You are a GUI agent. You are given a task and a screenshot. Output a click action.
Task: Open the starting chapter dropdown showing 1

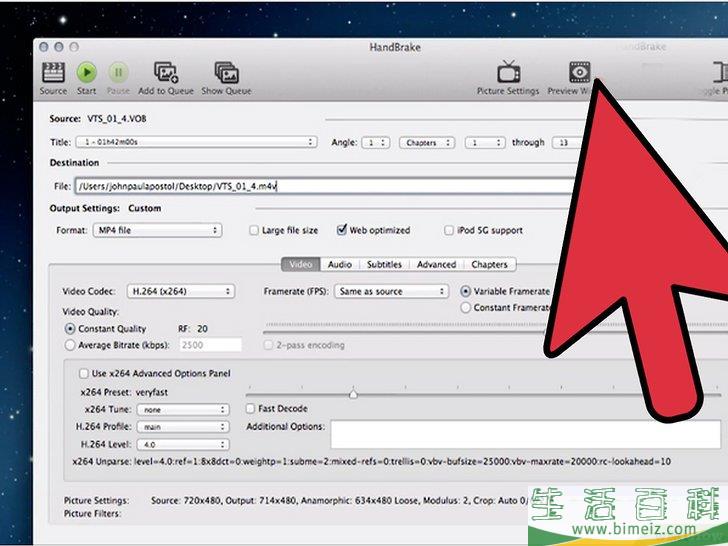(x=485, y=143)
